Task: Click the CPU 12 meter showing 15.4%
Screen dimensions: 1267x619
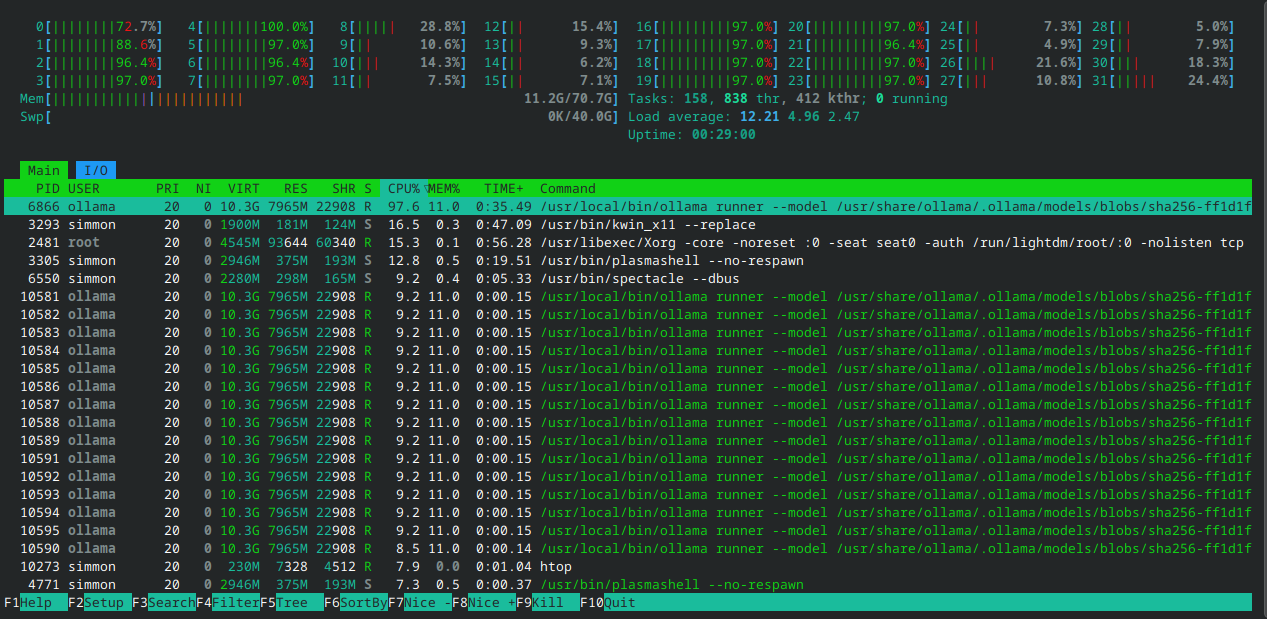Action: pyautogui.click(x=552, y=27)
